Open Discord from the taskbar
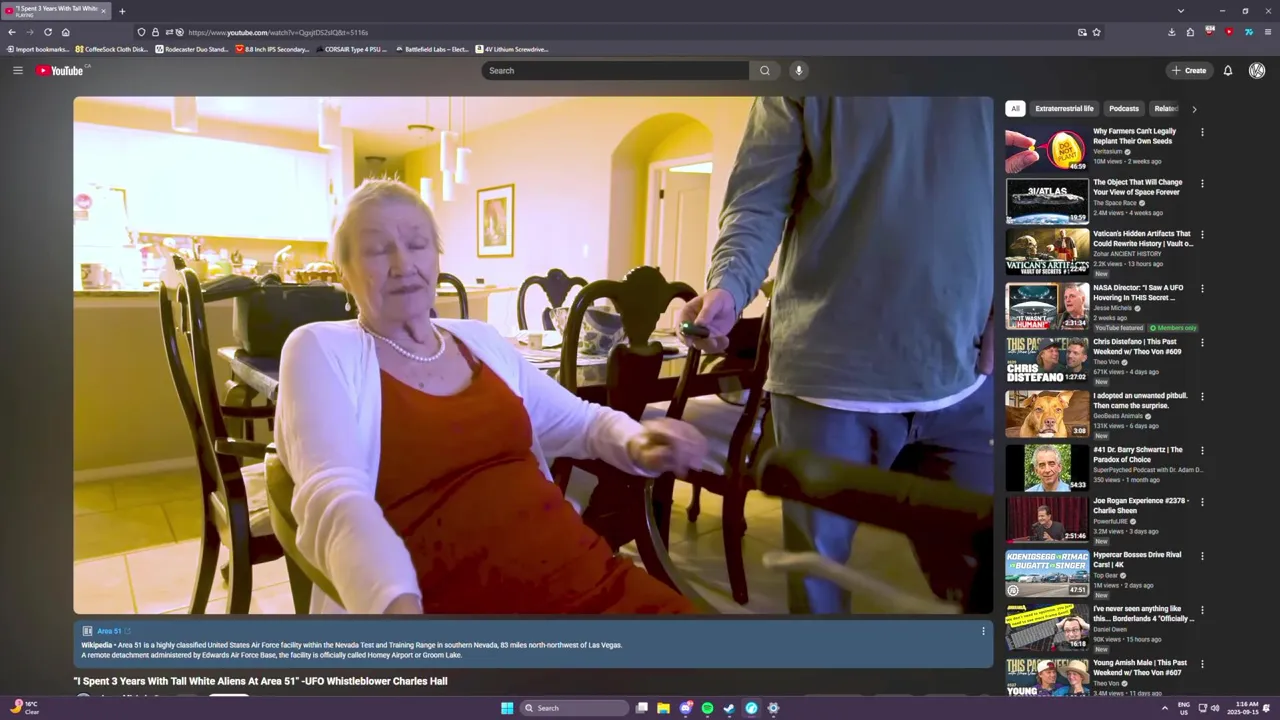 (685, 708)
